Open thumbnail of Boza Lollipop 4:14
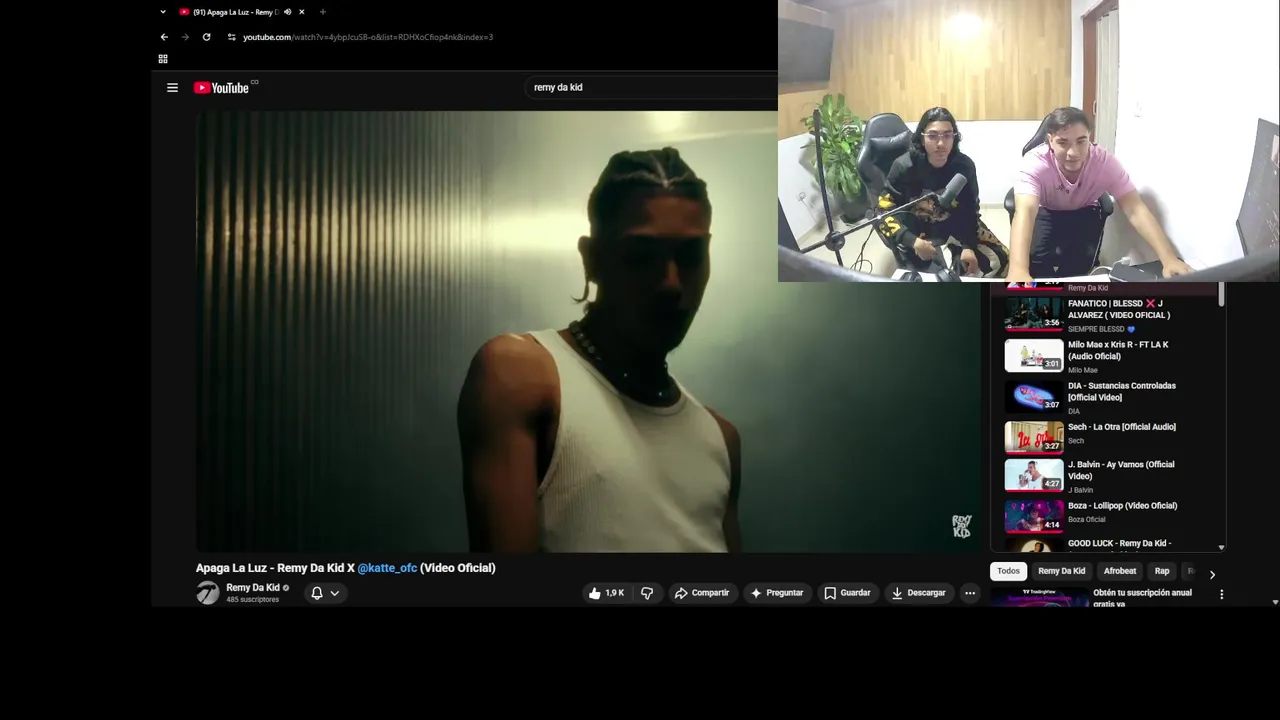1280x720 pixels. click(x=1034, y=516)
